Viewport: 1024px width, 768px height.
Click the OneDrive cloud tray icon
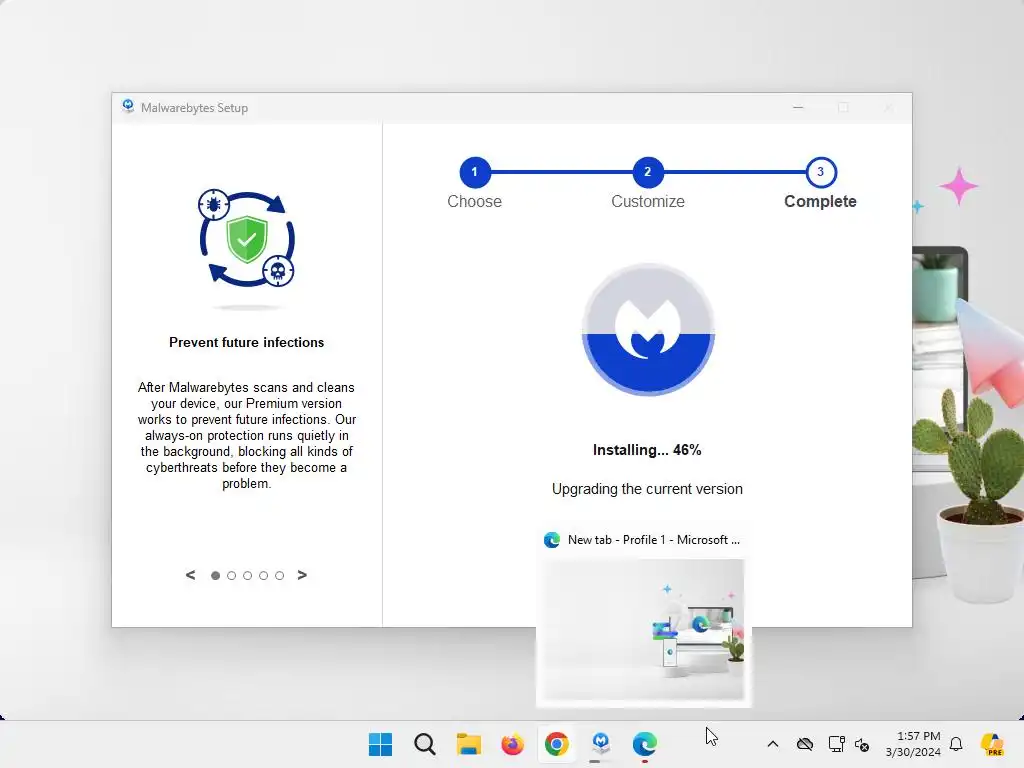click(805, 744)
